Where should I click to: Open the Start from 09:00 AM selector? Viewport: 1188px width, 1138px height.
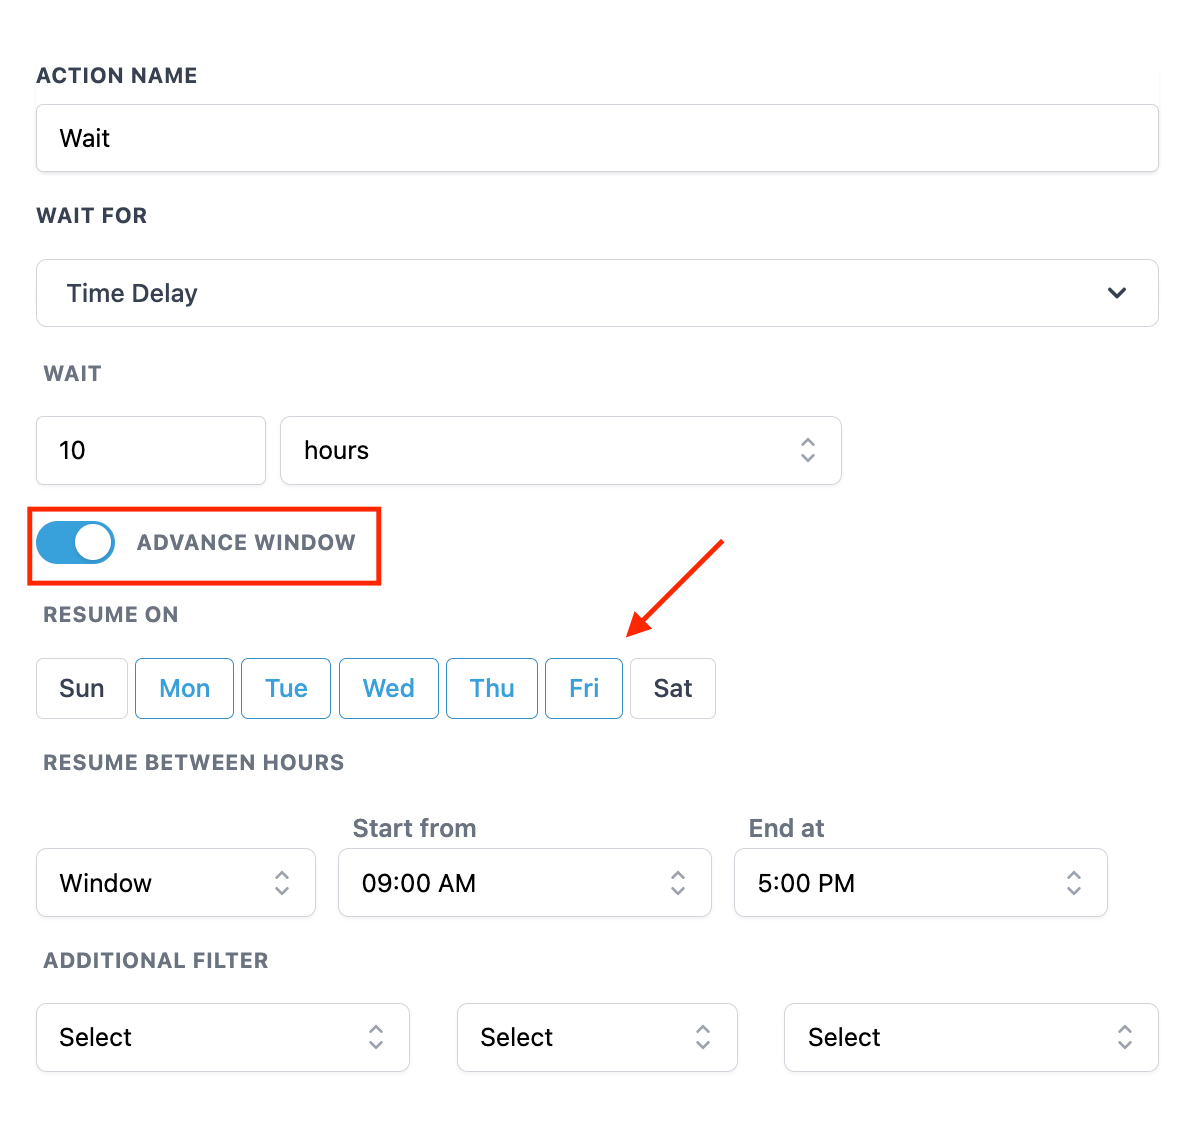(x=524, y=883)
